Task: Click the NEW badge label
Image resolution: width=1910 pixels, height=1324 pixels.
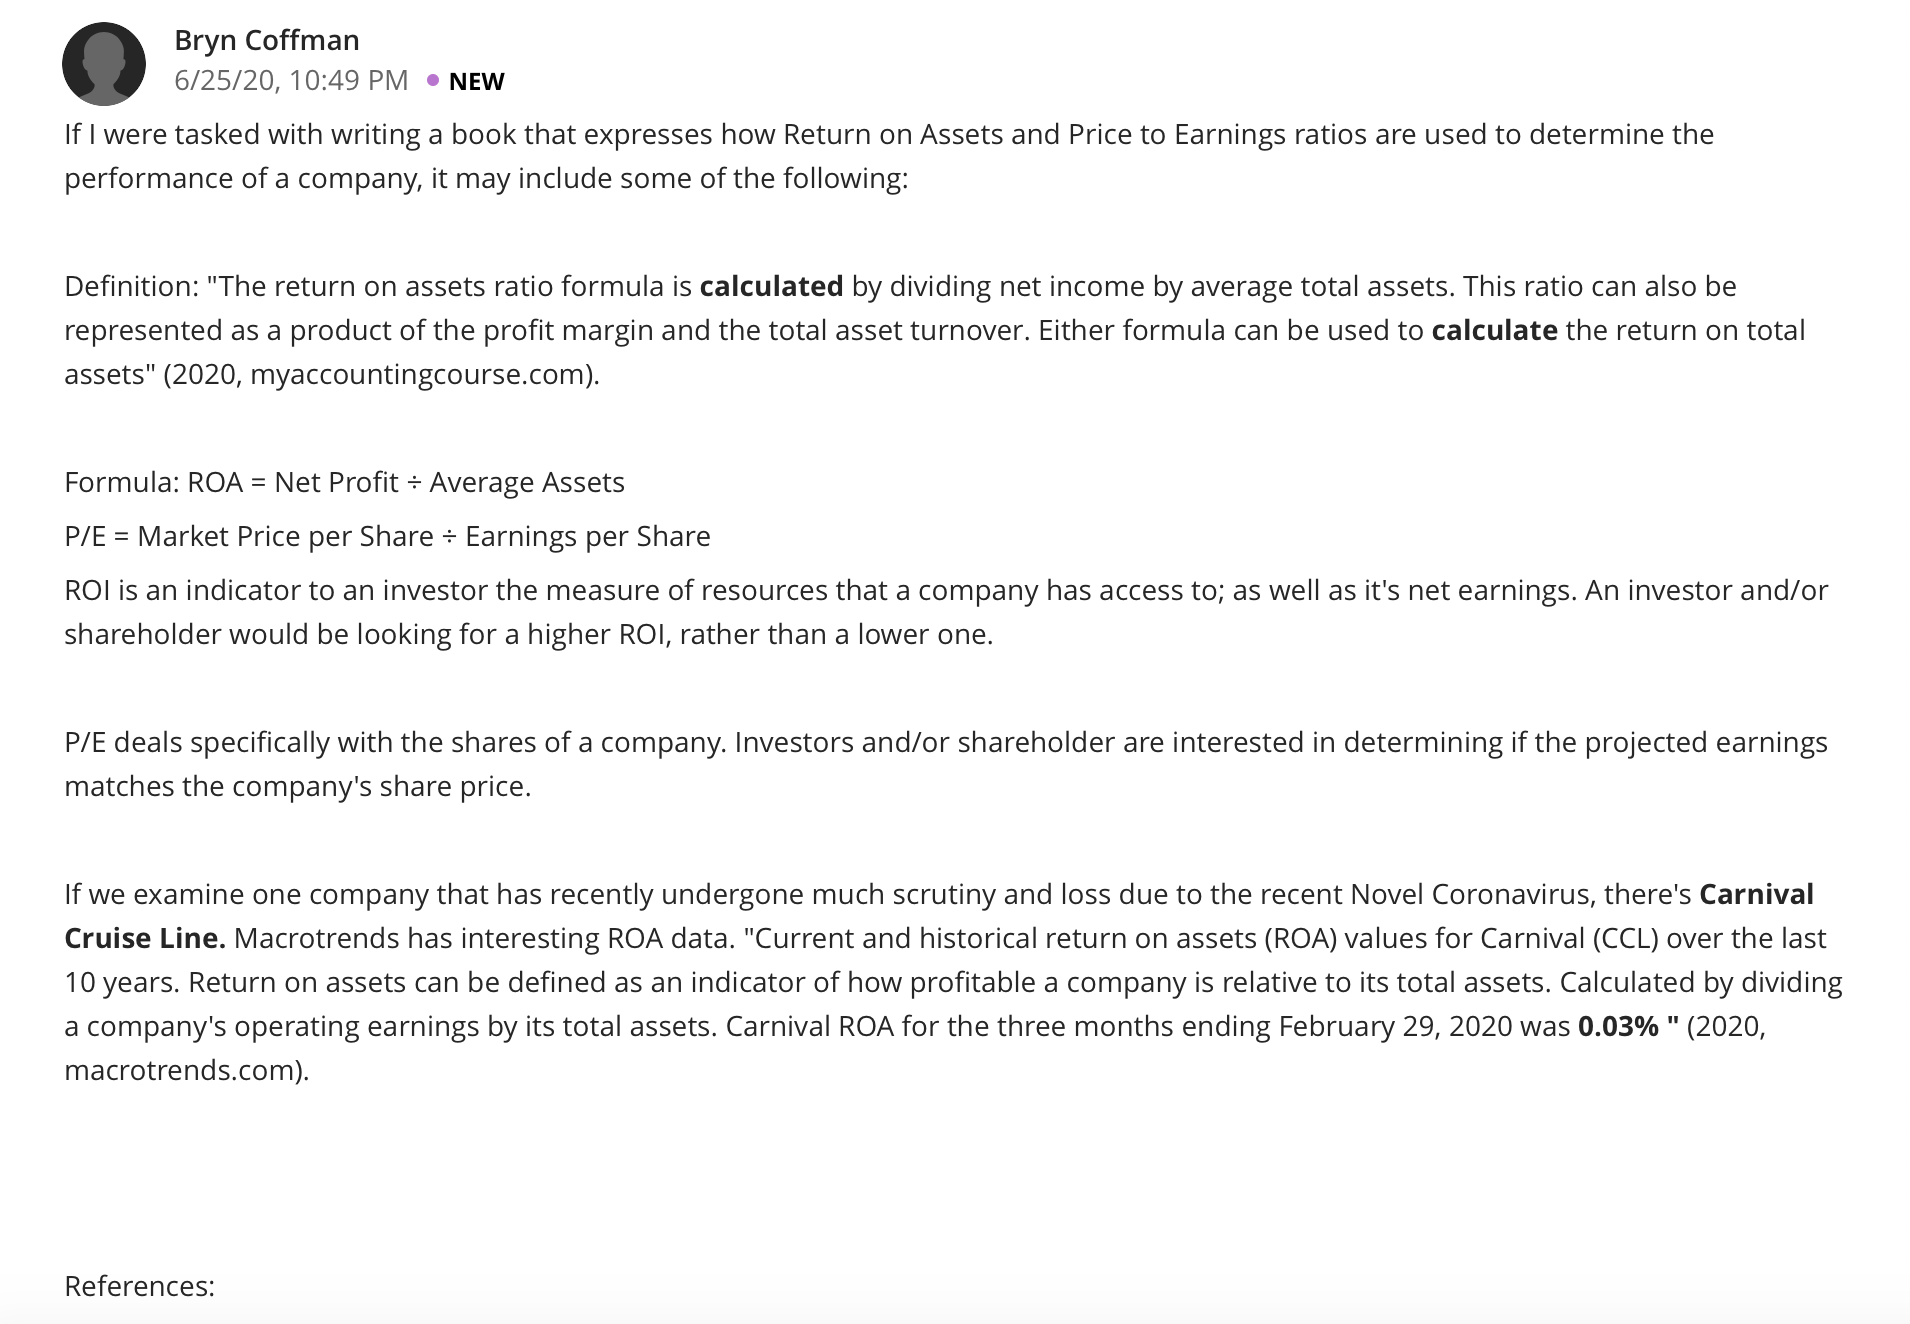Action: [476, 81]
